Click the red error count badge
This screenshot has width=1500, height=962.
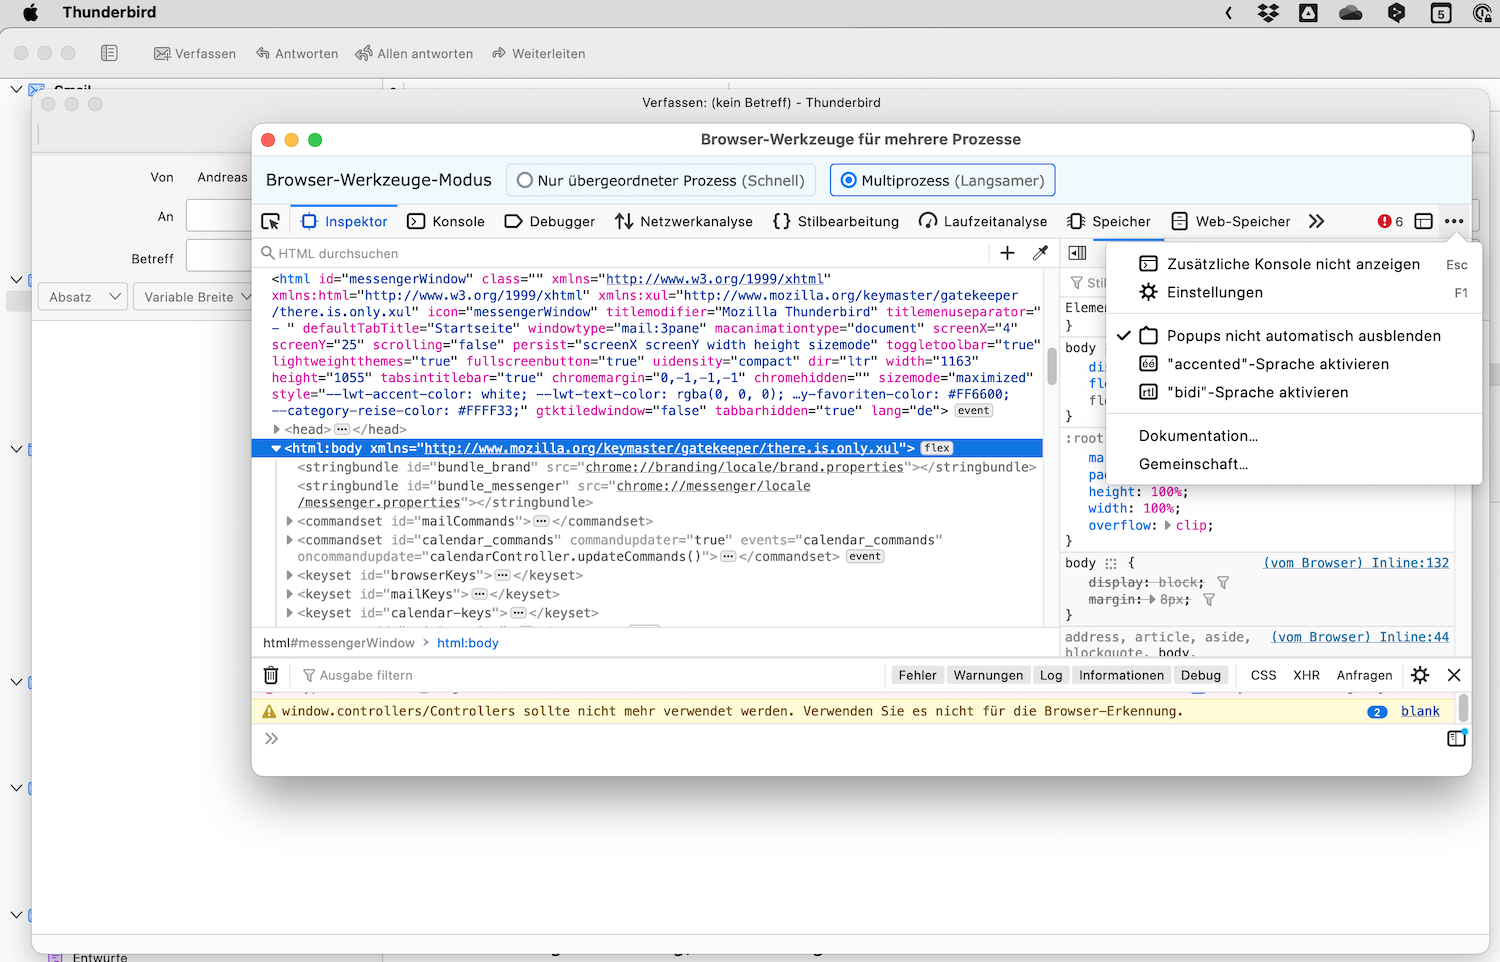1390,222
